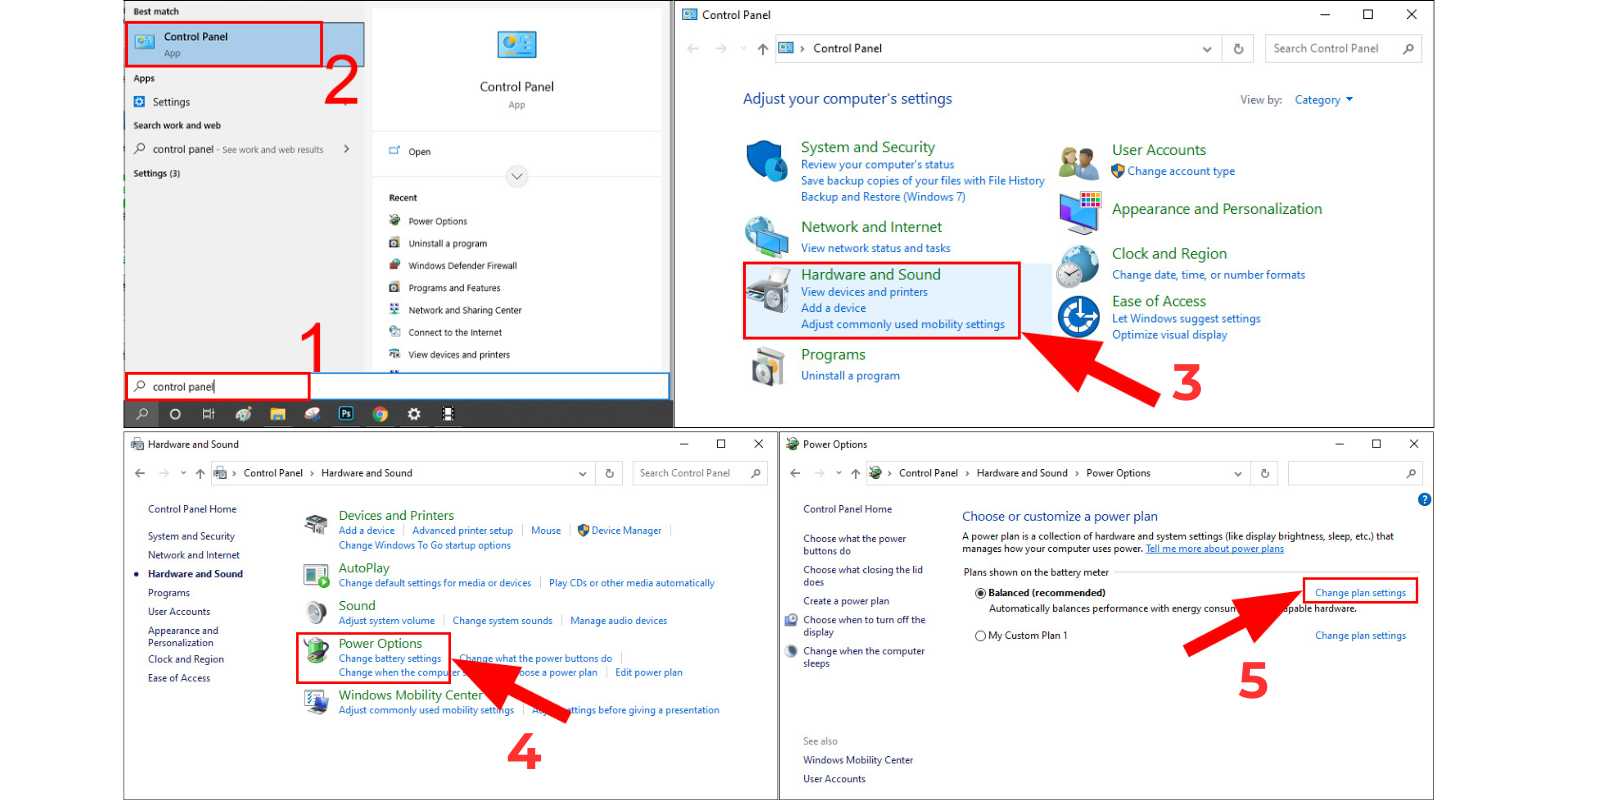
Task: Click the AutoPlay icon
Action: pyautogui.click(x=316, y=575)
